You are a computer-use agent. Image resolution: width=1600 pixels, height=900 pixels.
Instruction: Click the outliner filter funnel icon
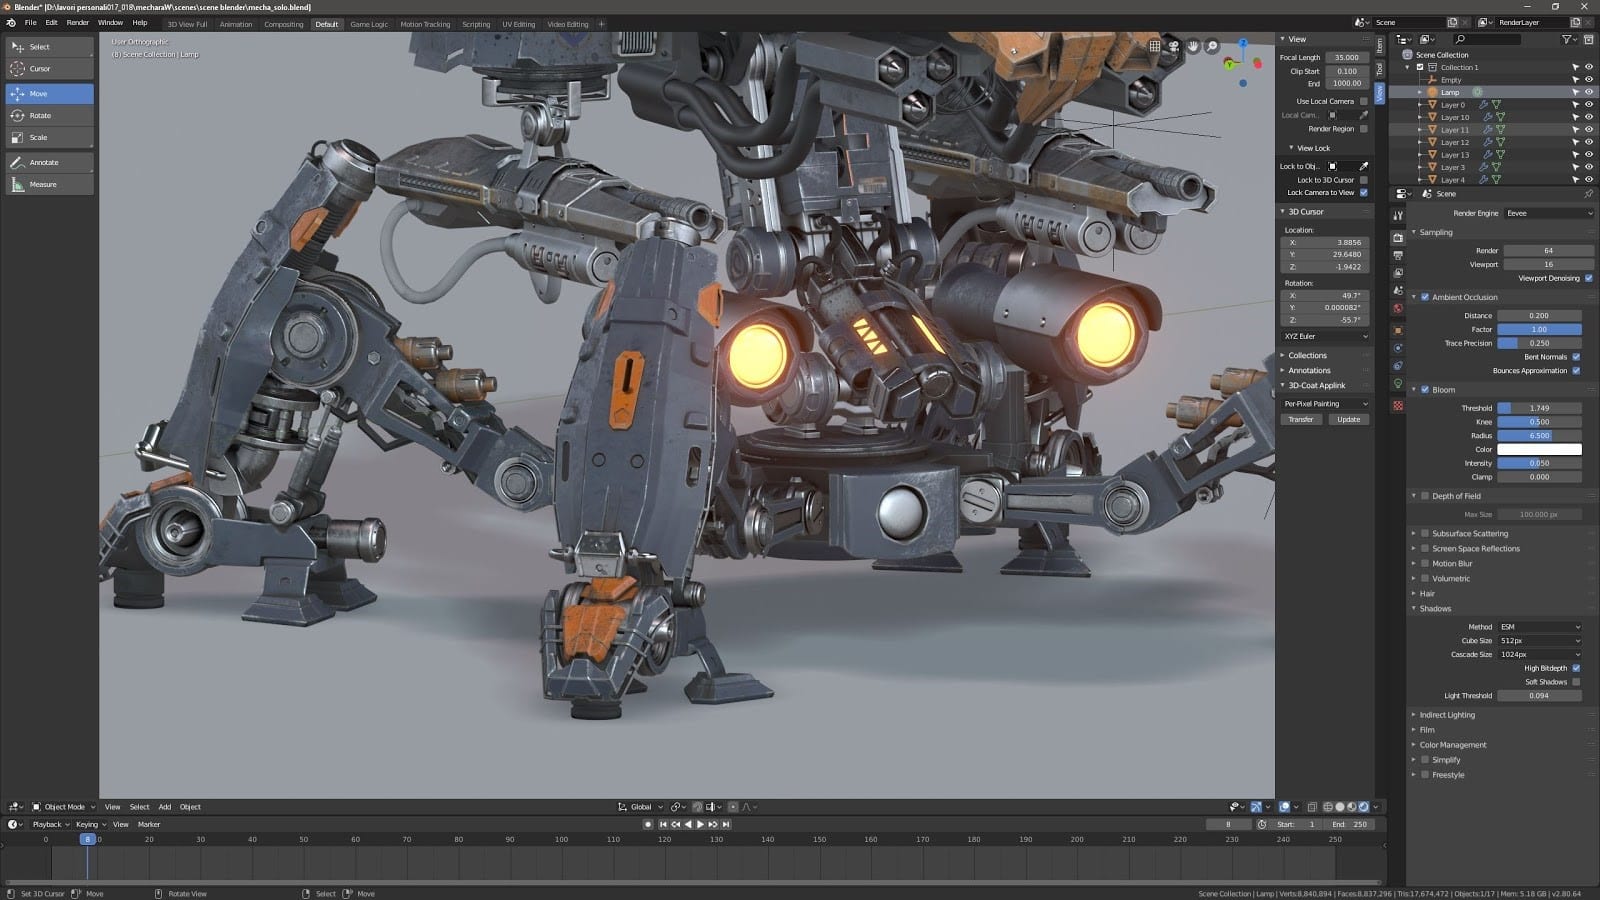tap(1567, 39)
